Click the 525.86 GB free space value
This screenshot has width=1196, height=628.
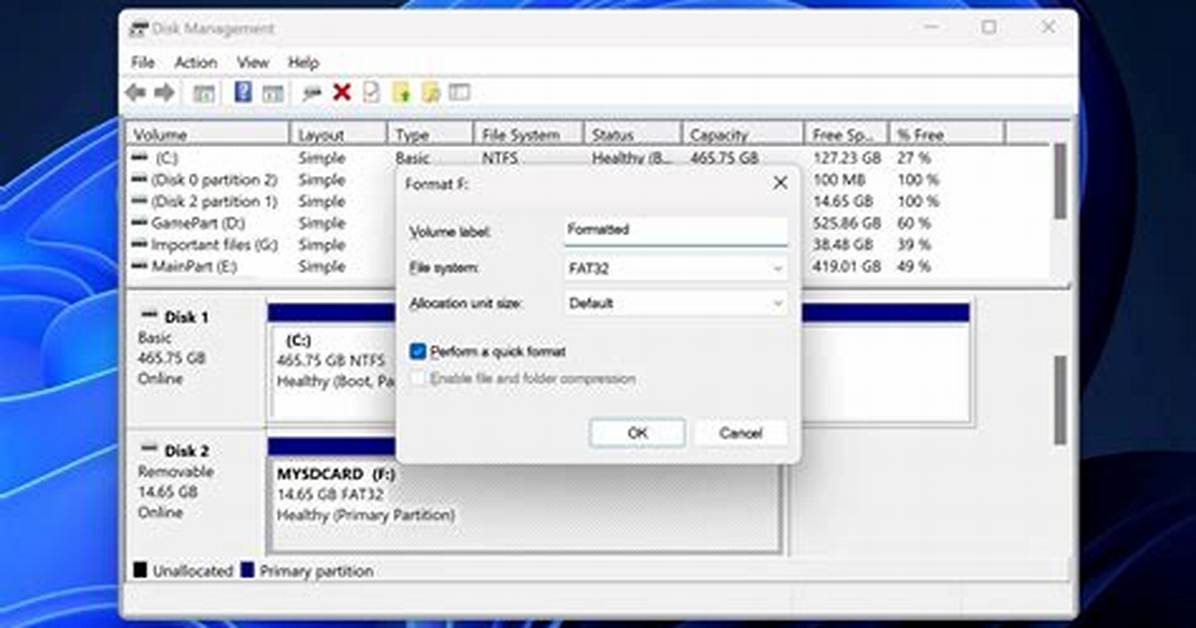pos(847,223)
